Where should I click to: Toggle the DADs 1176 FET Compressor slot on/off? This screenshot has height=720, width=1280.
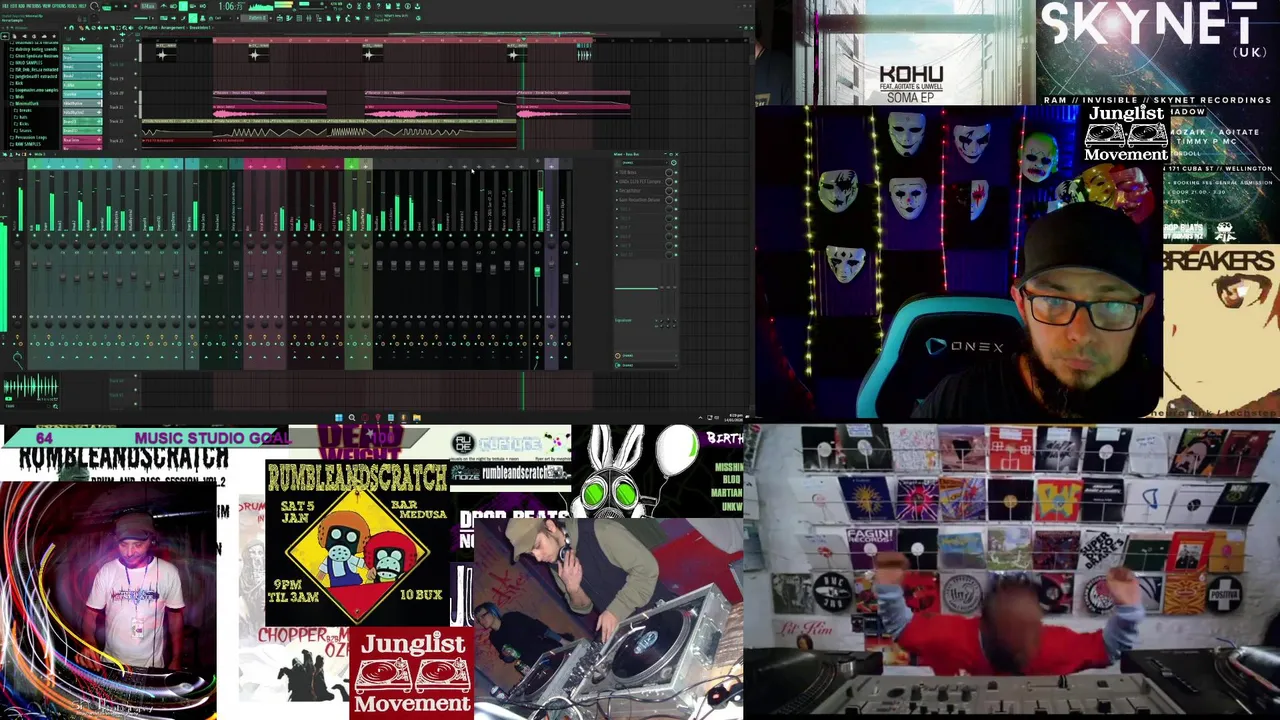pos(676,182)
